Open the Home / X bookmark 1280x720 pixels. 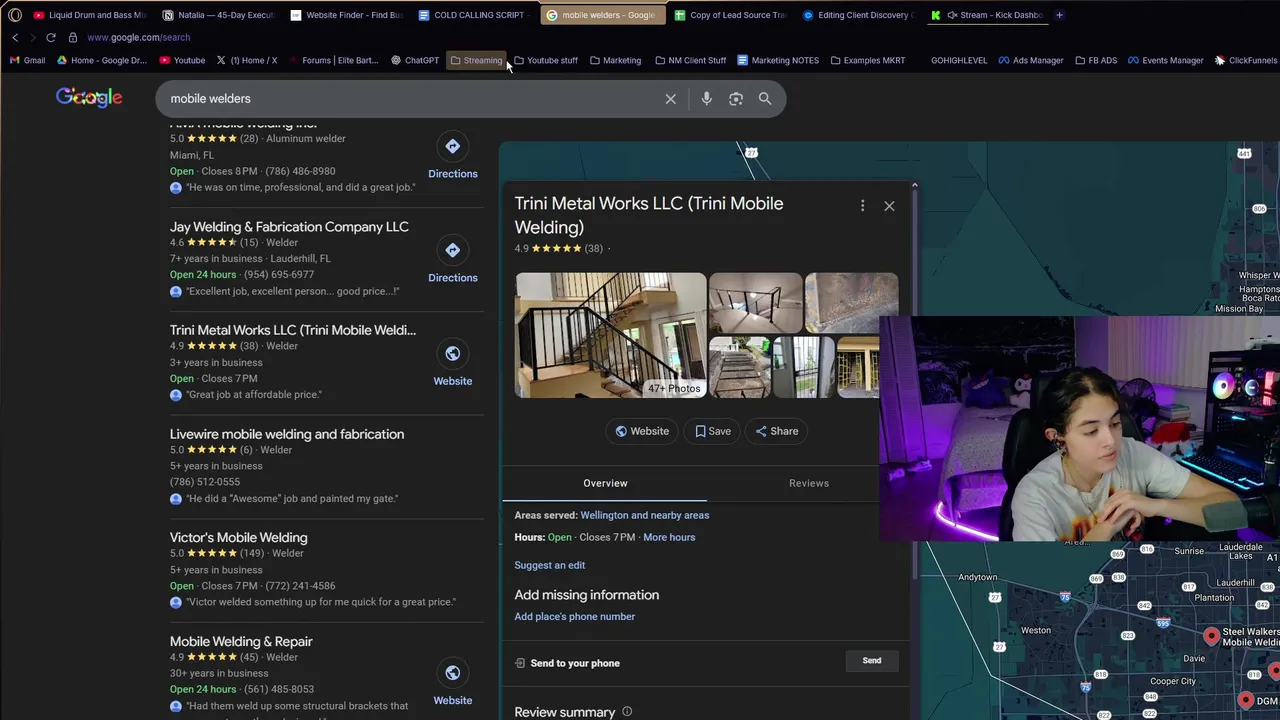pyautogui.click(x=246, y=60)
